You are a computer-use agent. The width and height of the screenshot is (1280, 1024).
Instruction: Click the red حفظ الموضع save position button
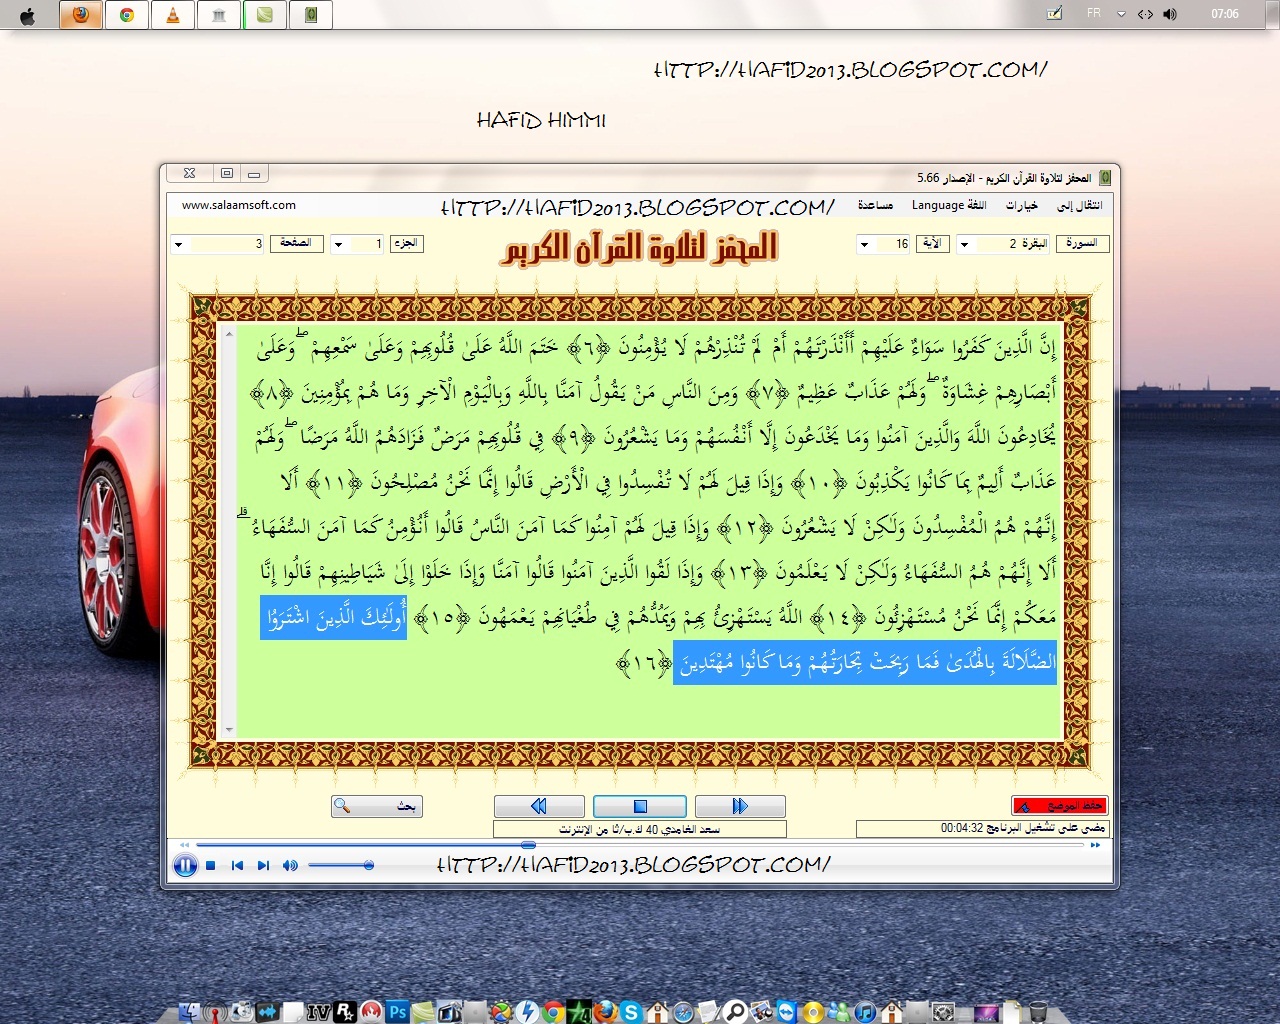pos(1060,806)
